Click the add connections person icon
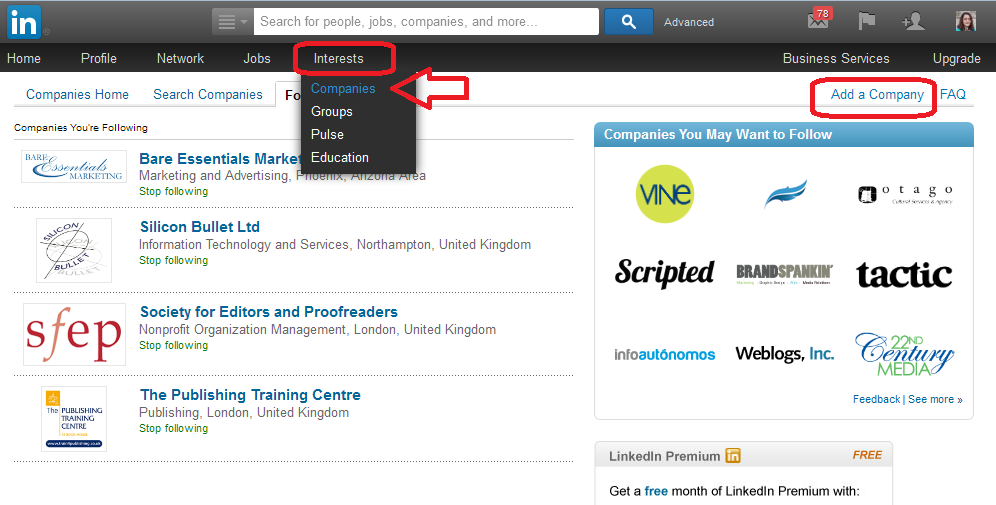The width and height of the screenshot is (996, 505). 912,21
